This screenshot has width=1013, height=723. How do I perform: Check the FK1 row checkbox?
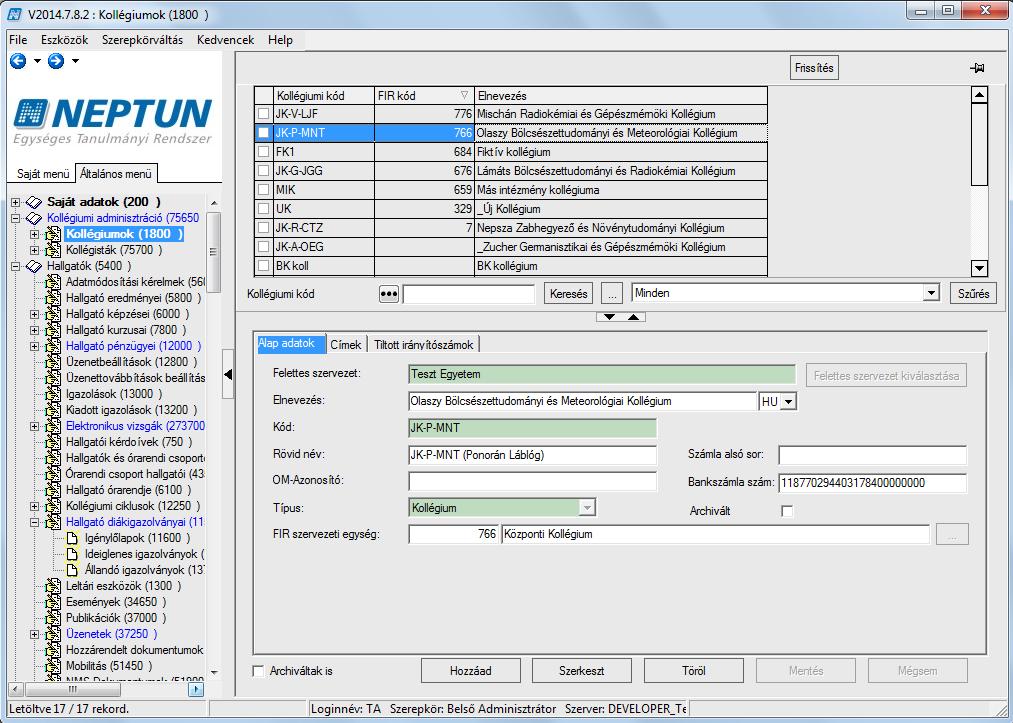point(264,152)
